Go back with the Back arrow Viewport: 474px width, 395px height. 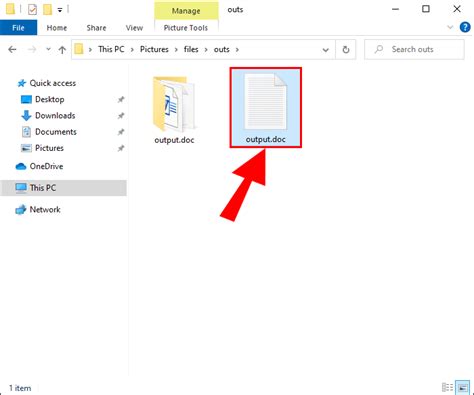[x=12, y=50]
